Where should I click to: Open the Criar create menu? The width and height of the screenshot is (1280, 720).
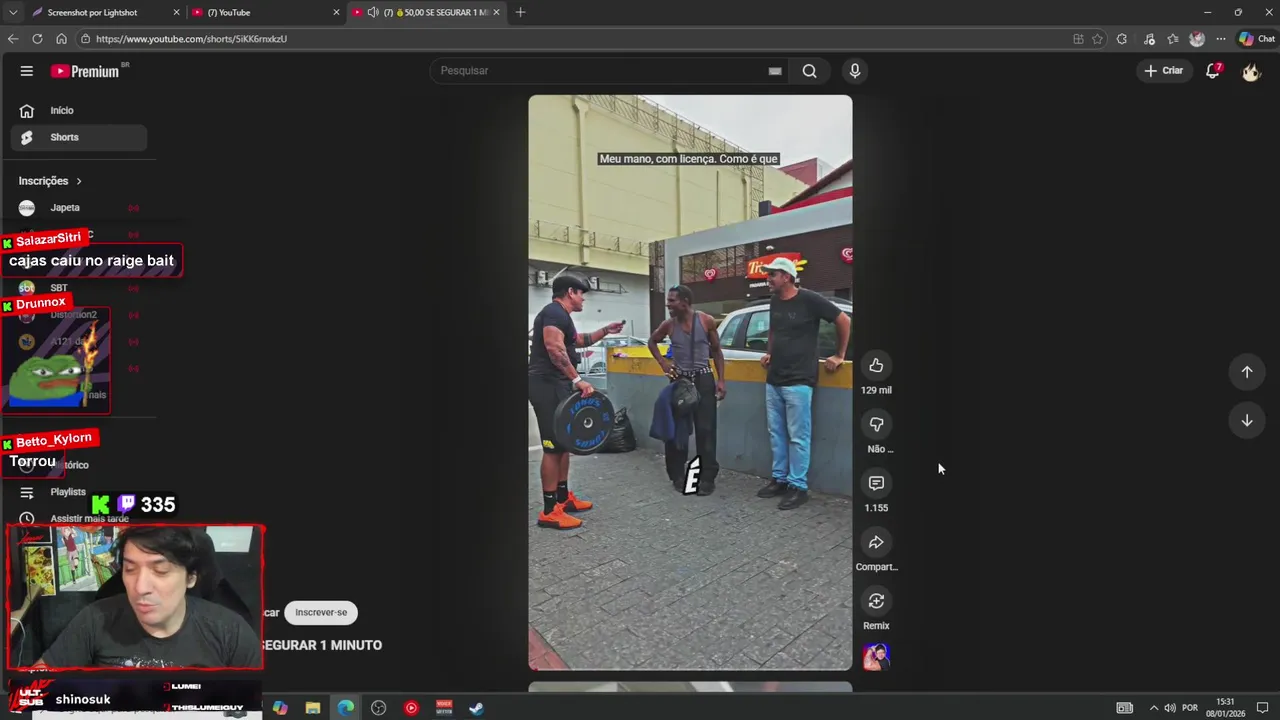pos(1164,71)
